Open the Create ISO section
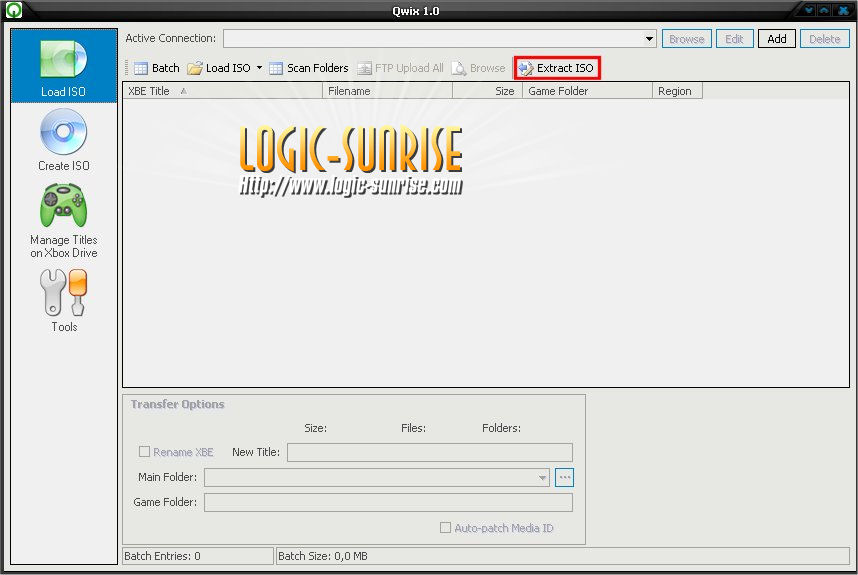 click(x=63, y=140)
